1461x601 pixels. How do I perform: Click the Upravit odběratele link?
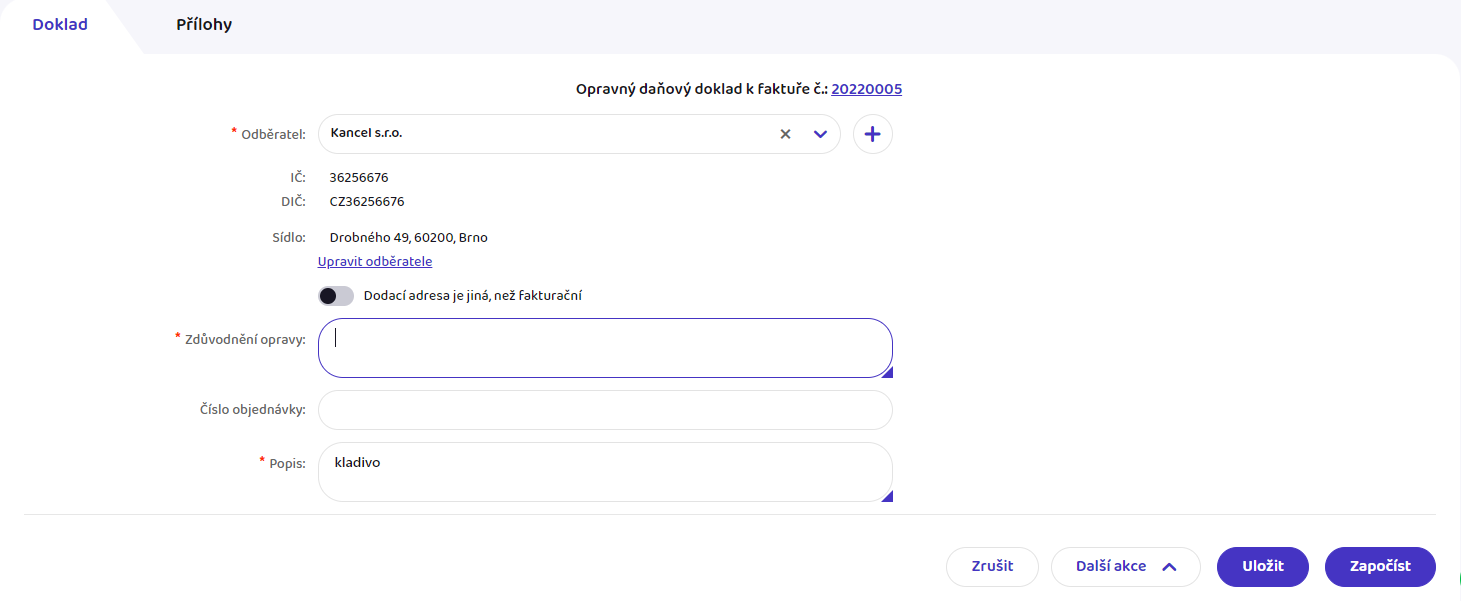point(375,261)
